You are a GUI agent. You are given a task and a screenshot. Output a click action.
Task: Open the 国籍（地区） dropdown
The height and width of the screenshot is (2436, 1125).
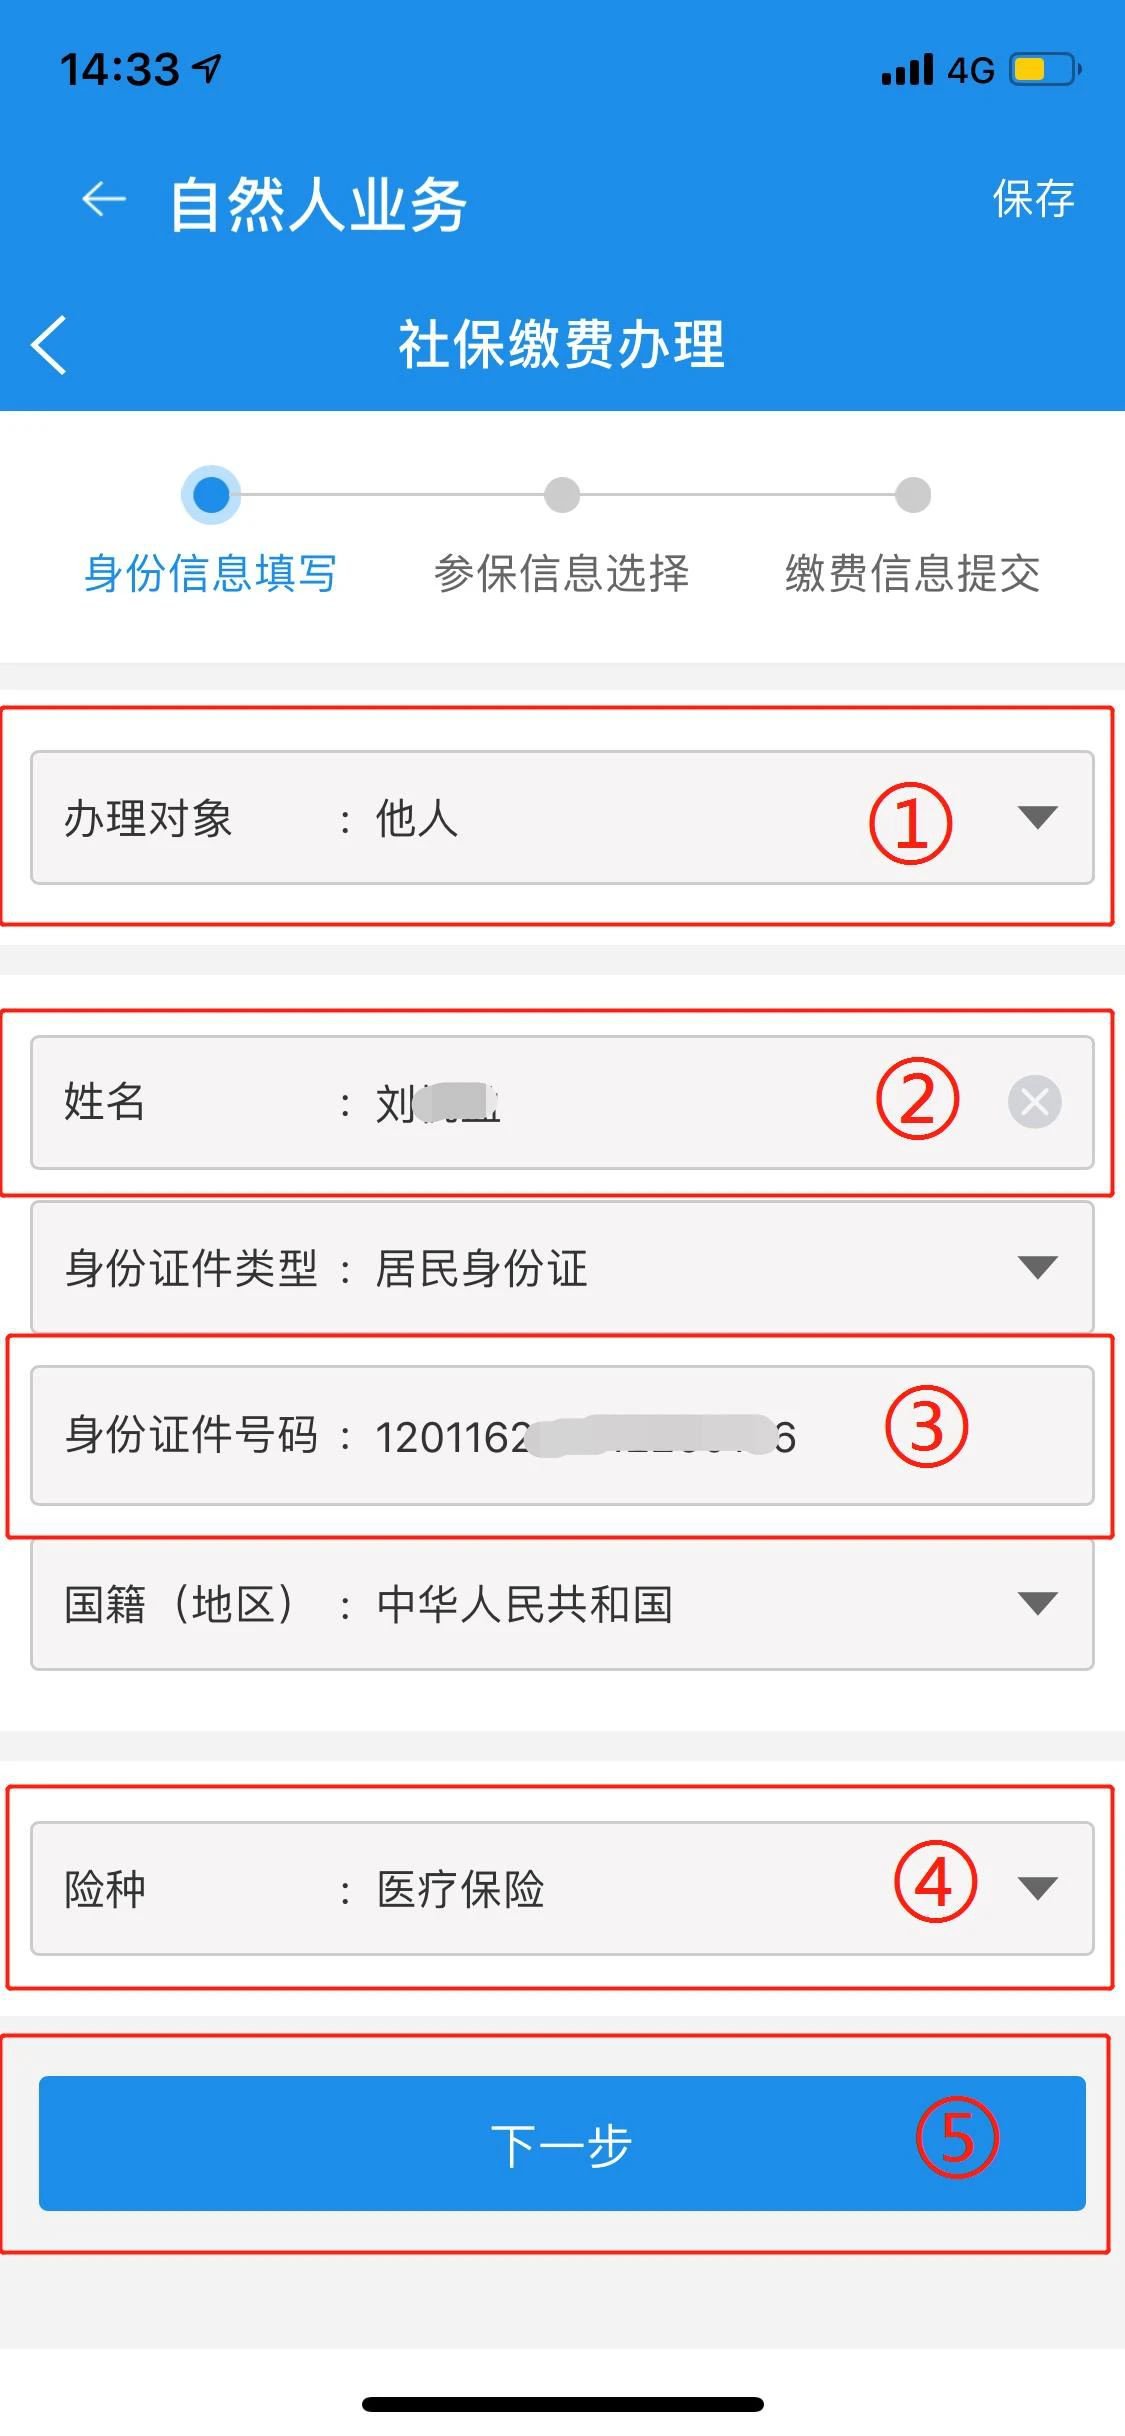point(1037,1603)
